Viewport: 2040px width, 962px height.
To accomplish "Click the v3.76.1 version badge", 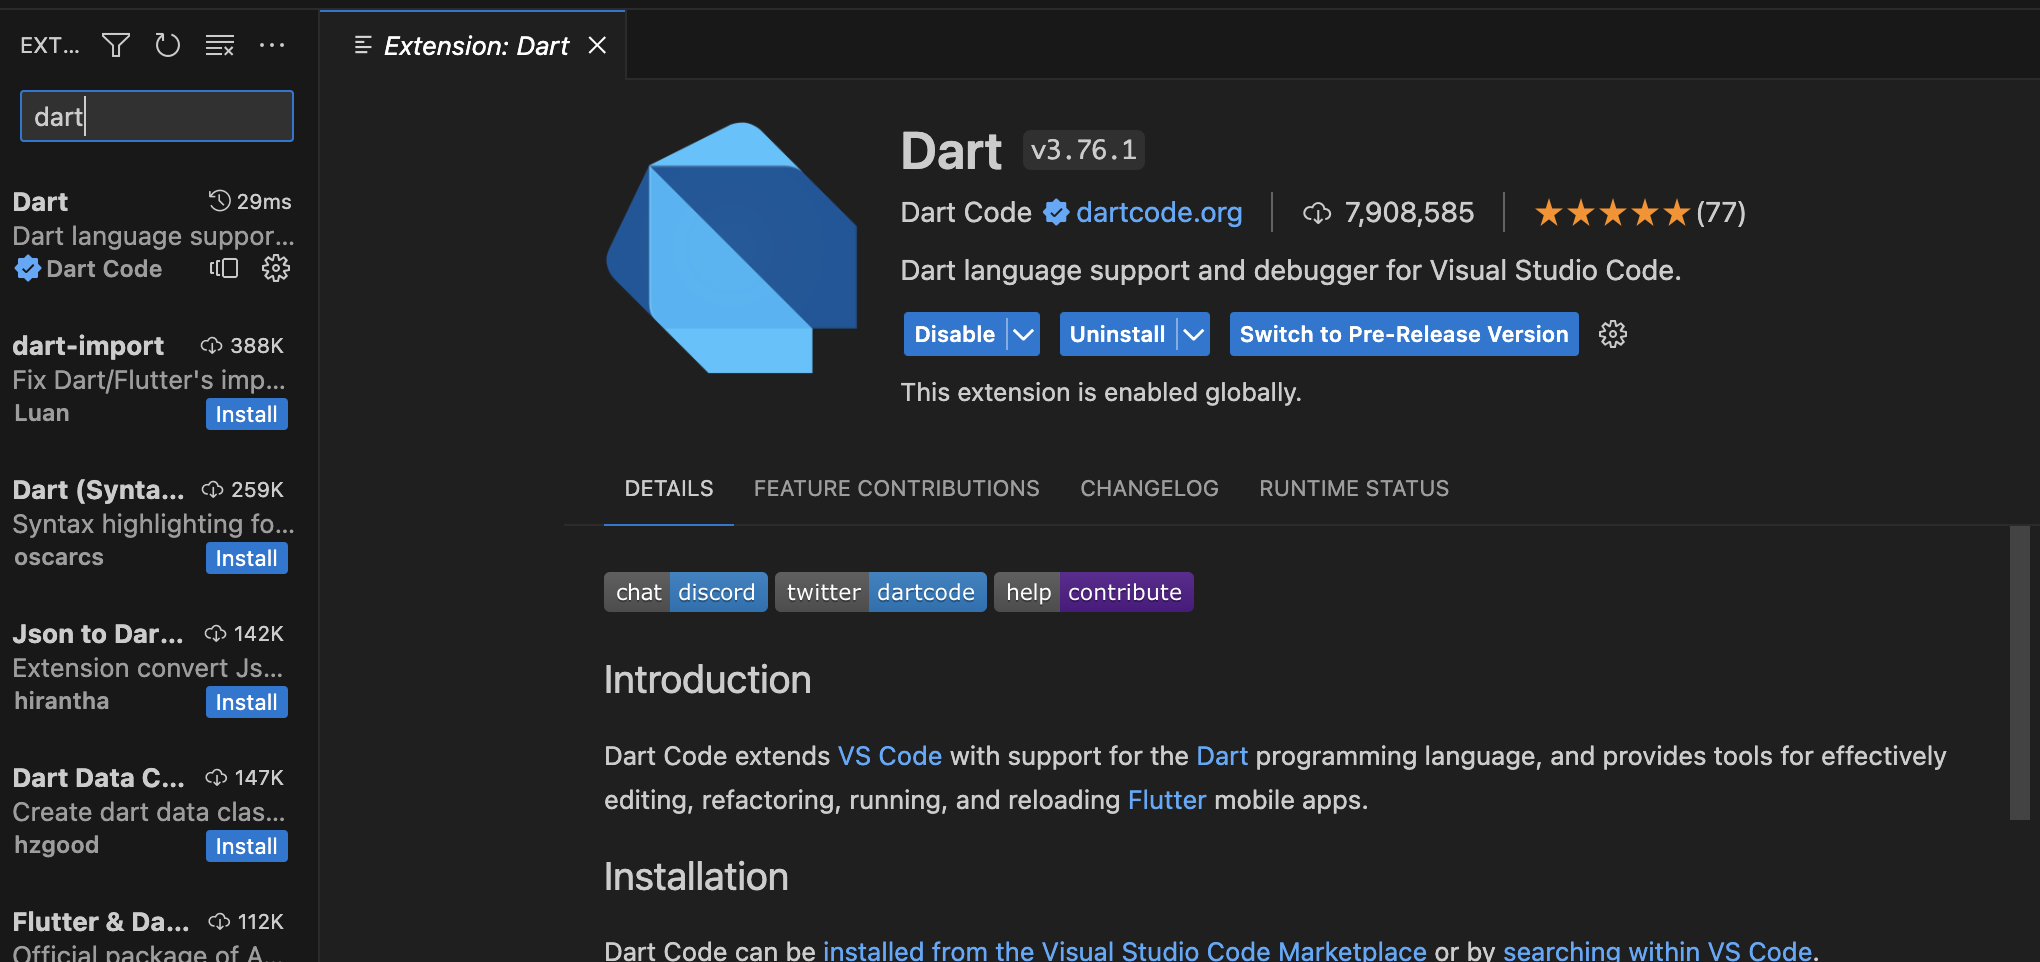I will 1084,150.
